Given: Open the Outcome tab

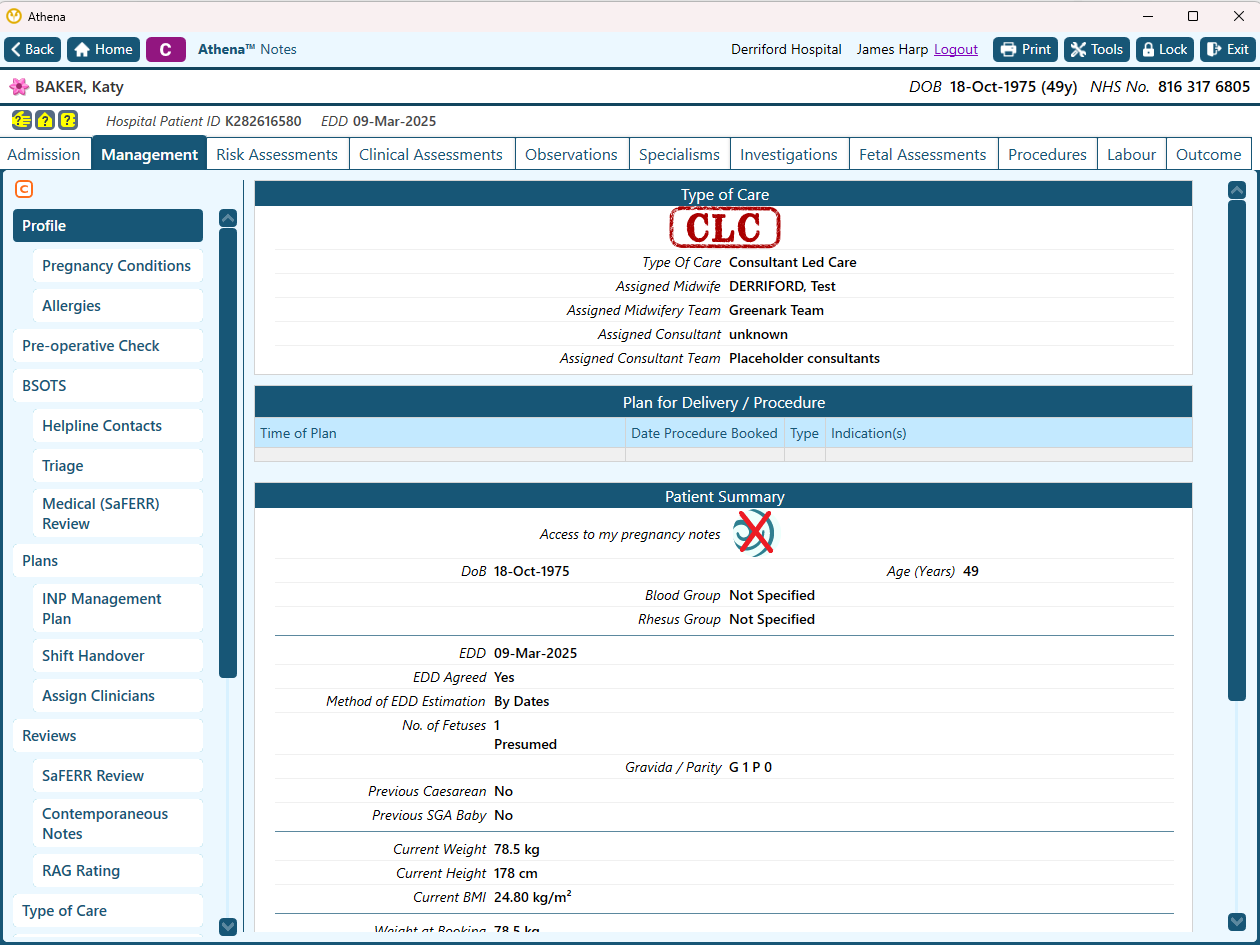Looking at the screenshot, I should click(1208, 154).
